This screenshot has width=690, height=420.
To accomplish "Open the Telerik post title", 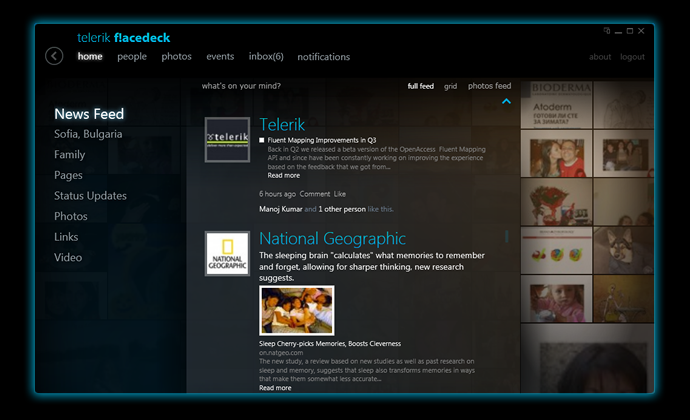I will pos(282,125).
